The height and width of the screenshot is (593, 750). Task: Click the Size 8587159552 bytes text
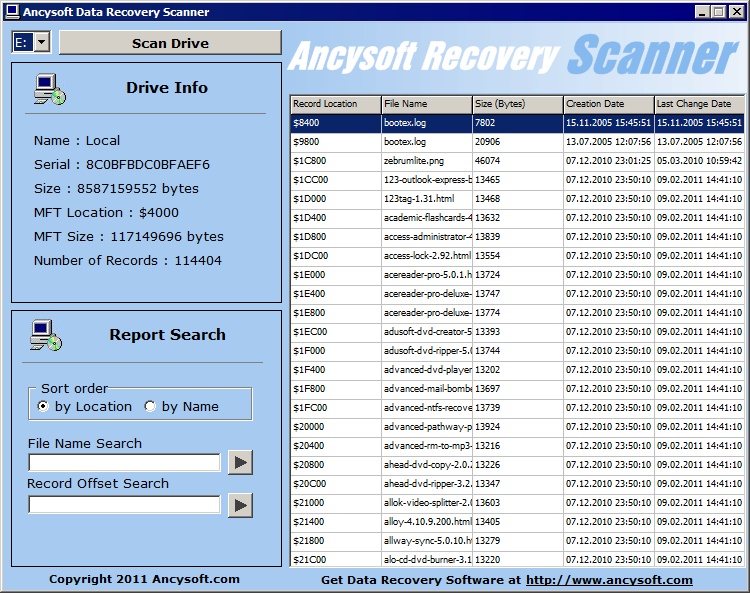[x=116, y=189]
